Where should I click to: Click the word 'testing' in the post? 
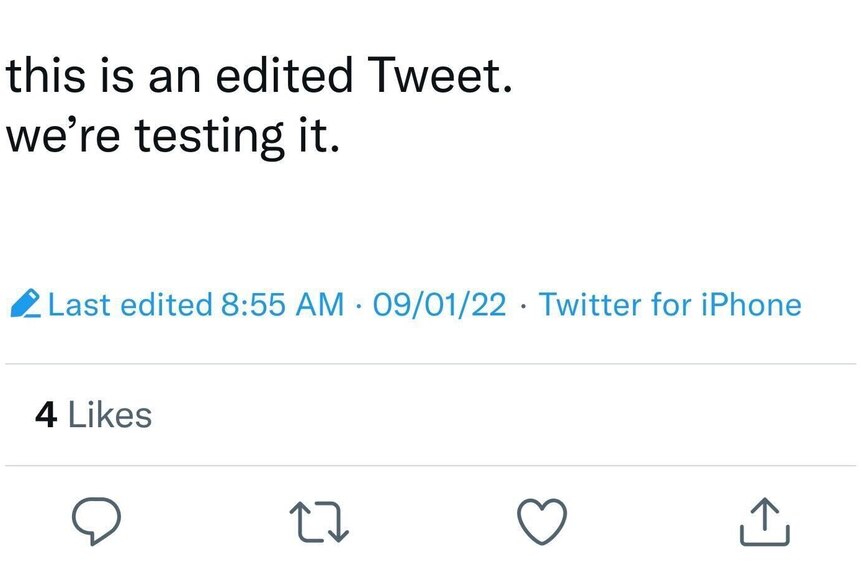pos(210,137)
